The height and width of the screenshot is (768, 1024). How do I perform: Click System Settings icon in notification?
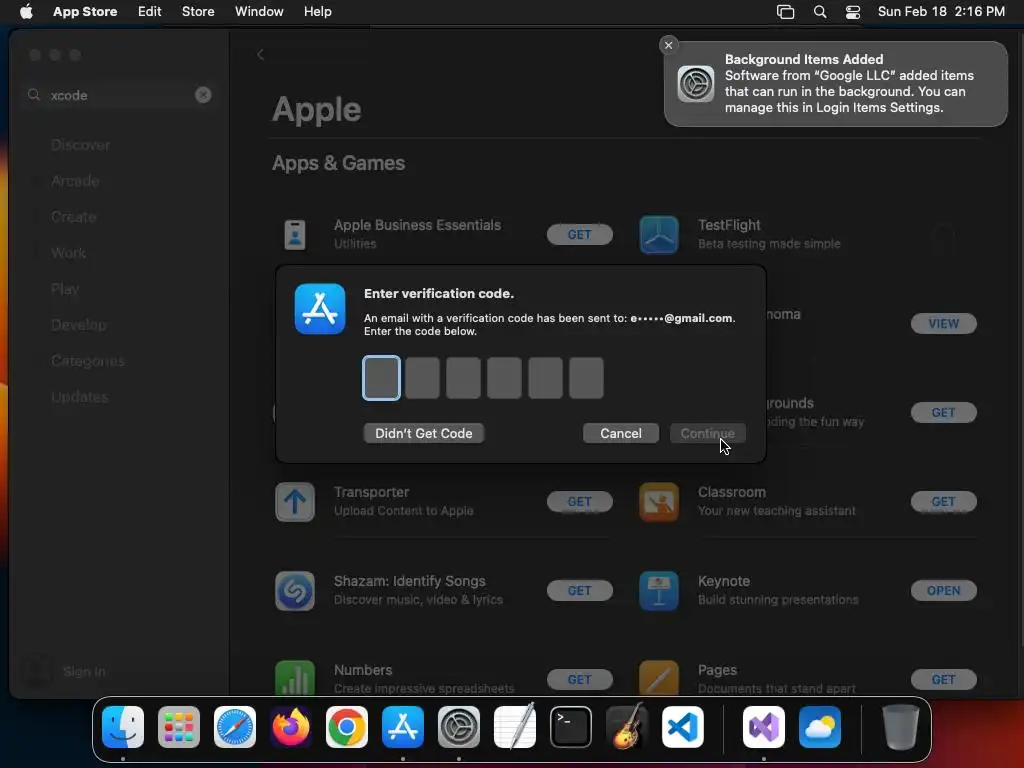(x=696, y=84)
